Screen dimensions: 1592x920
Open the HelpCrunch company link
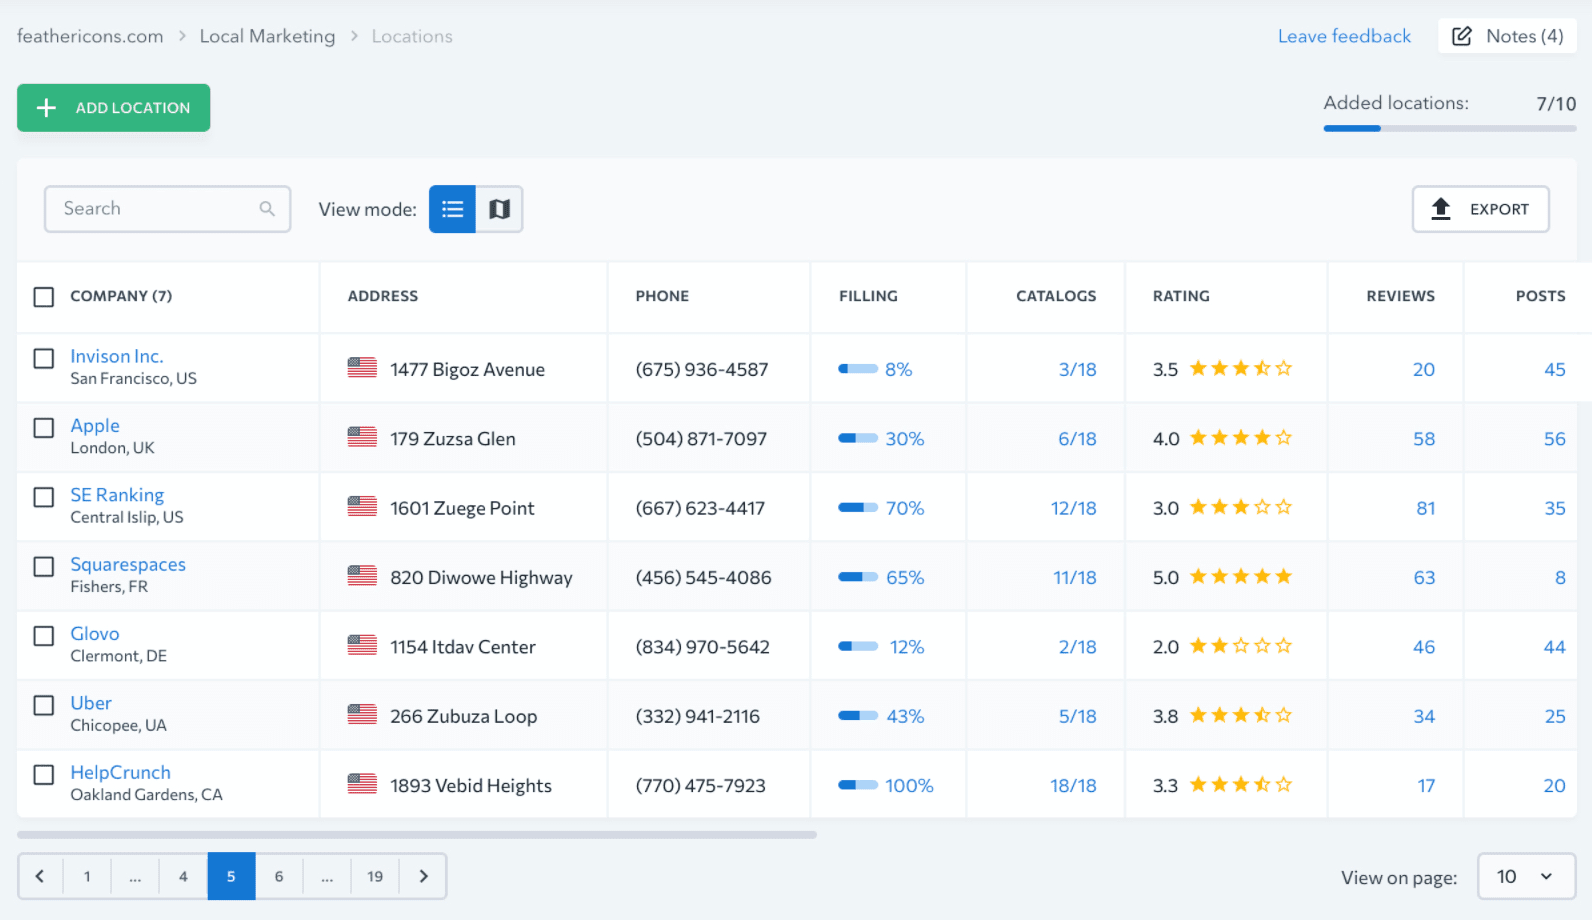pyautogui.click(x=120, y=772)
